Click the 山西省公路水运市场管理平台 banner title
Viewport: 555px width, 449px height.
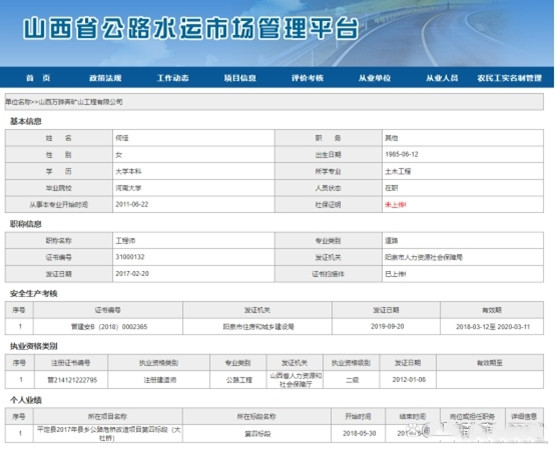coord(191,28)
